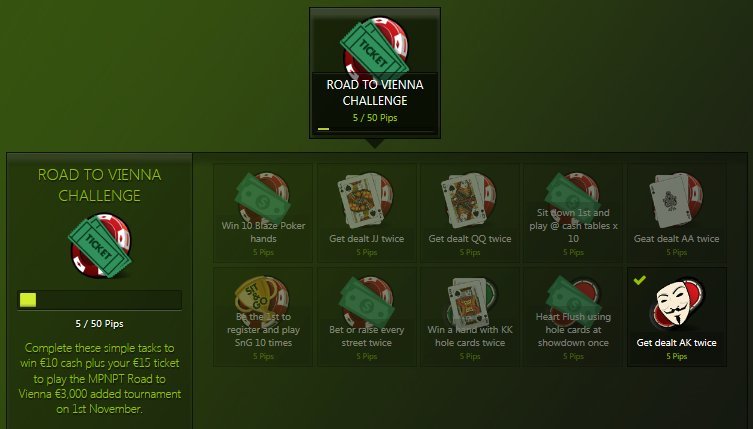This screenshot has height=429, width=753.
Task: Open the Win a hand with KK task
Action: (470, 317)
